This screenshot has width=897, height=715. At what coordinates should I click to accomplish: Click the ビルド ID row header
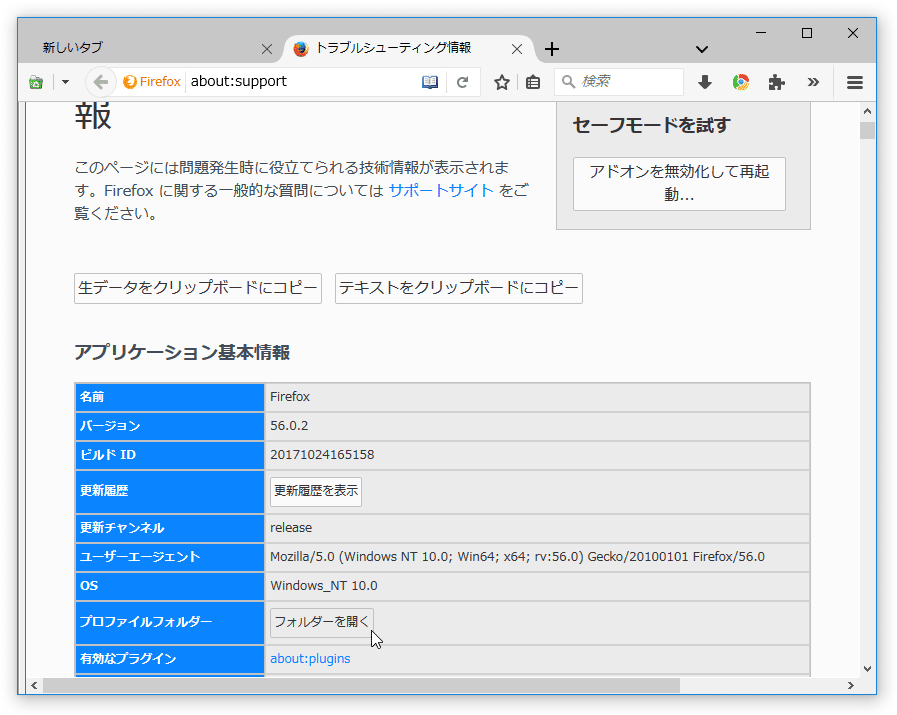pyautogui.click(x=169, y=455)
